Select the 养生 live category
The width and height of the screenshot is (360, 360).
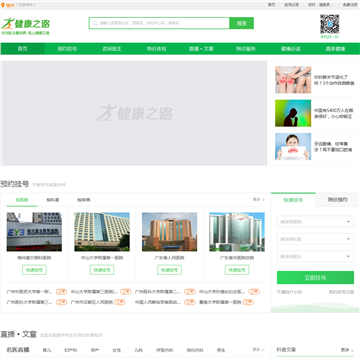221,350
